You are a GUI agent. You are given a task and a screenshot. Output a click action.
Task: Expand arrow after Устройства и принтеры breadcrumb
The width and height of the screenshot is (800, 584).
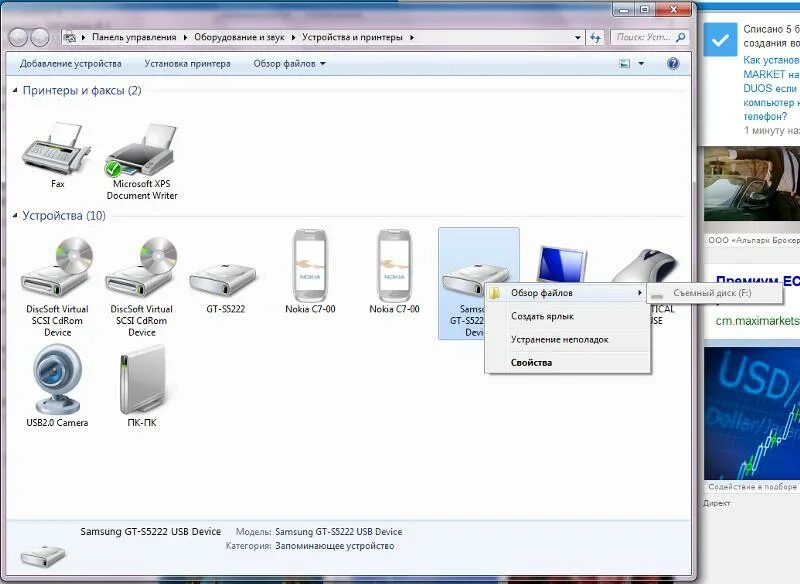tap(412, 37)
